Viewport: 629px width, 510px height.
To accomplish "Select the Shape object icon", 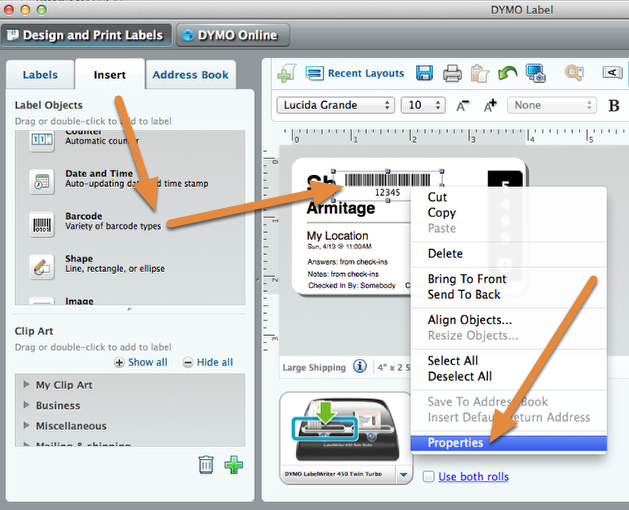I will pyautogui.click(x=42, y=267).
